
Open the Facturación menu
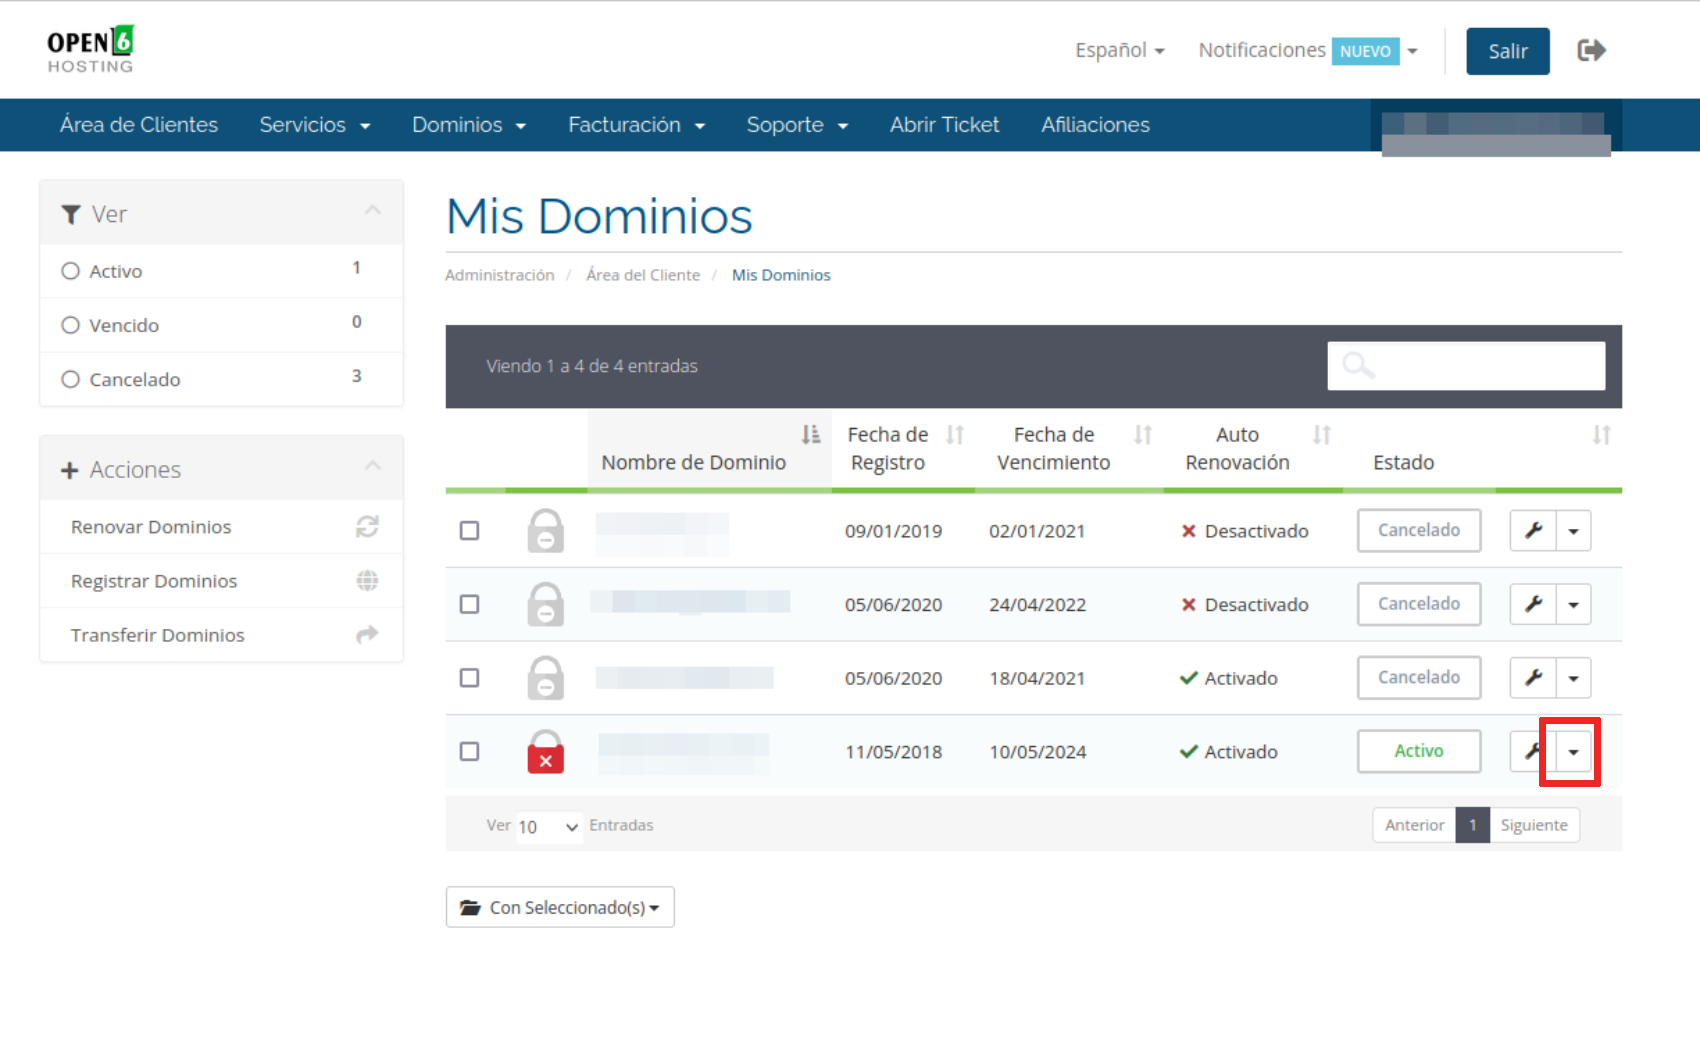[x=637, y=125]
